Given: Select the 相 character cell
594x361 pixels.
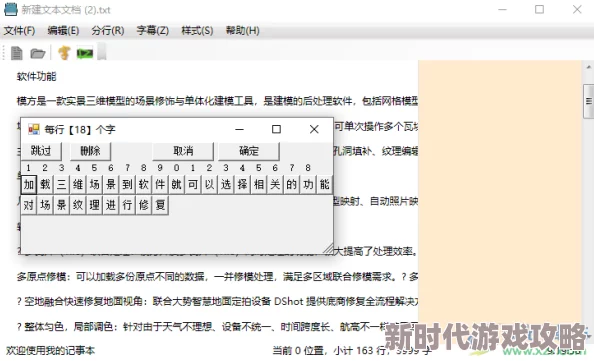Looking at the screenshot, I should (258, 184).
